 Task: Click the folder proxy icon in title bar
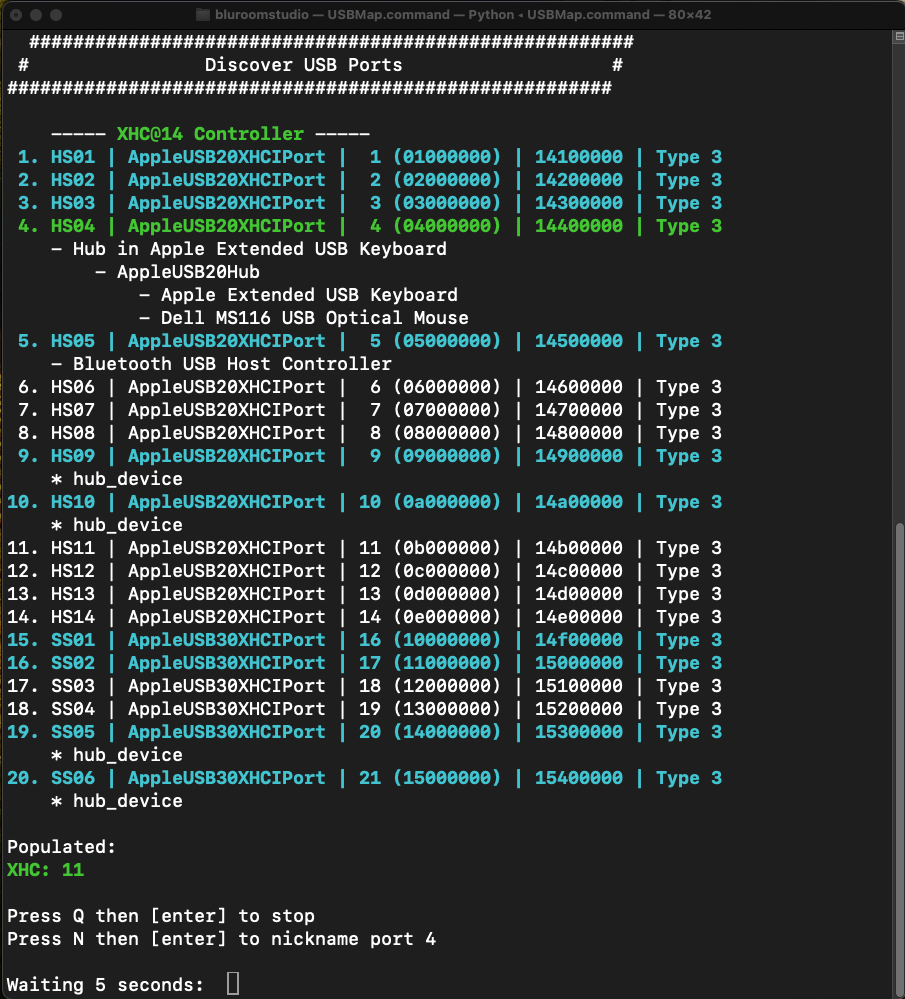(x=203, y=15)
